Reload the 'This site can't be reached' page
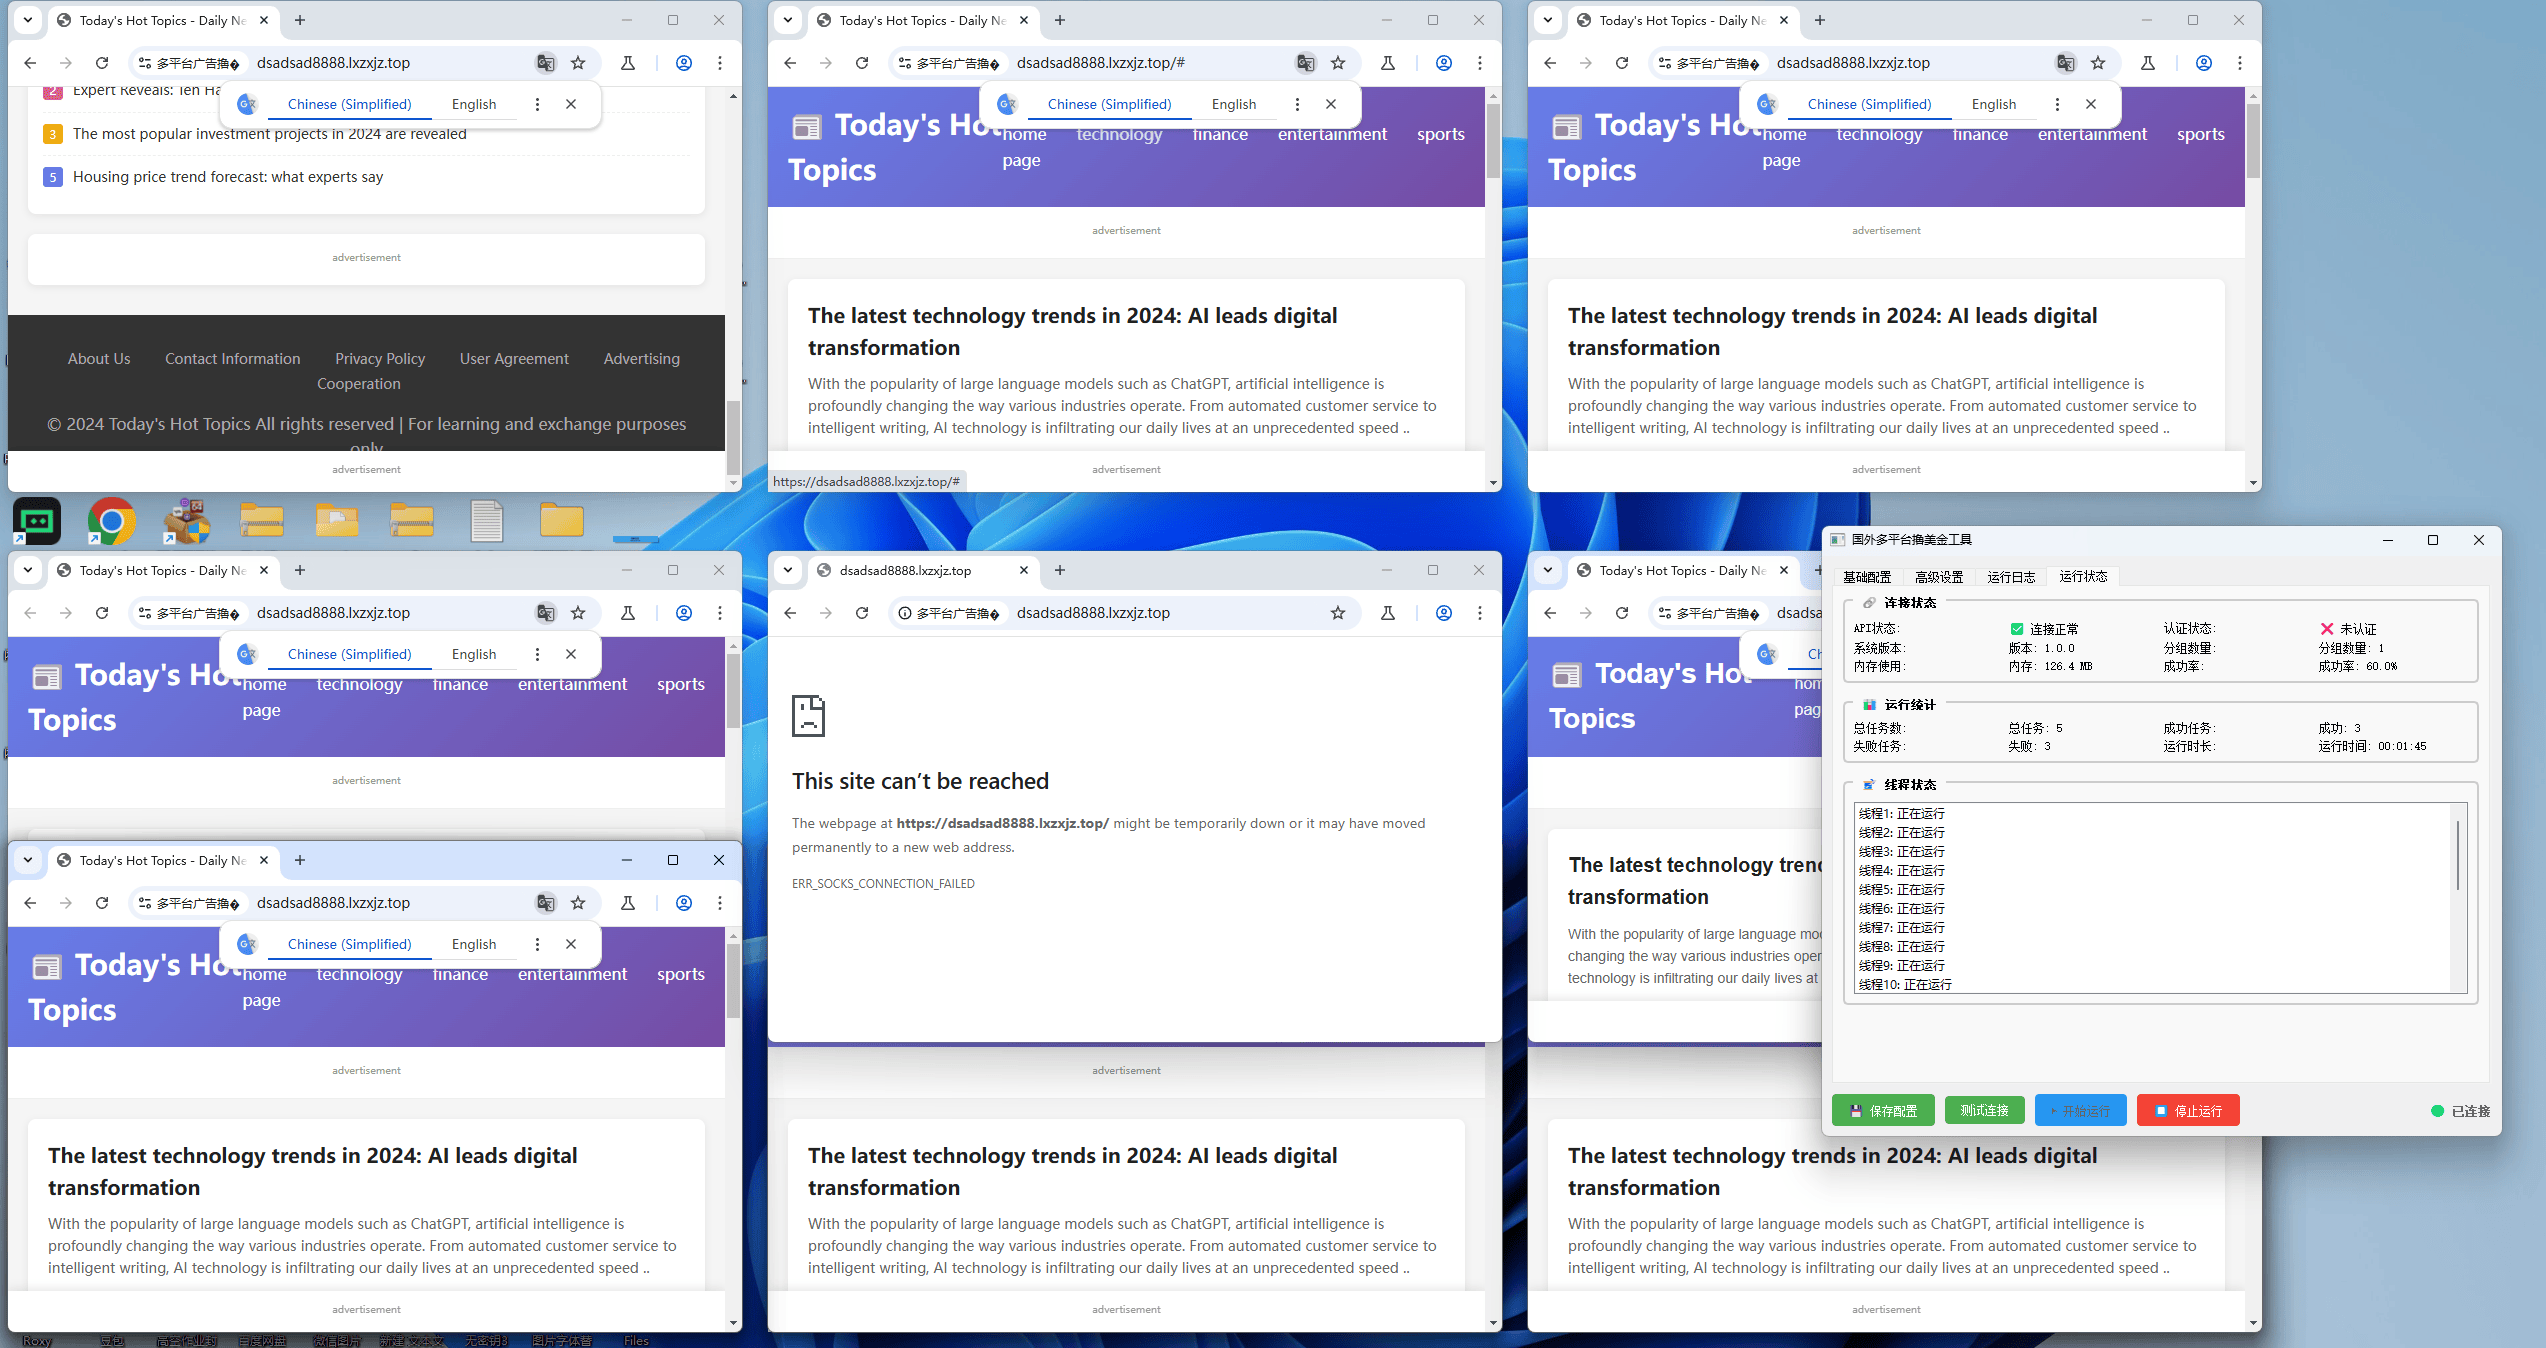Viewport: 2546px width, 1348px height. pyautogui.click(x=862, y=613)
